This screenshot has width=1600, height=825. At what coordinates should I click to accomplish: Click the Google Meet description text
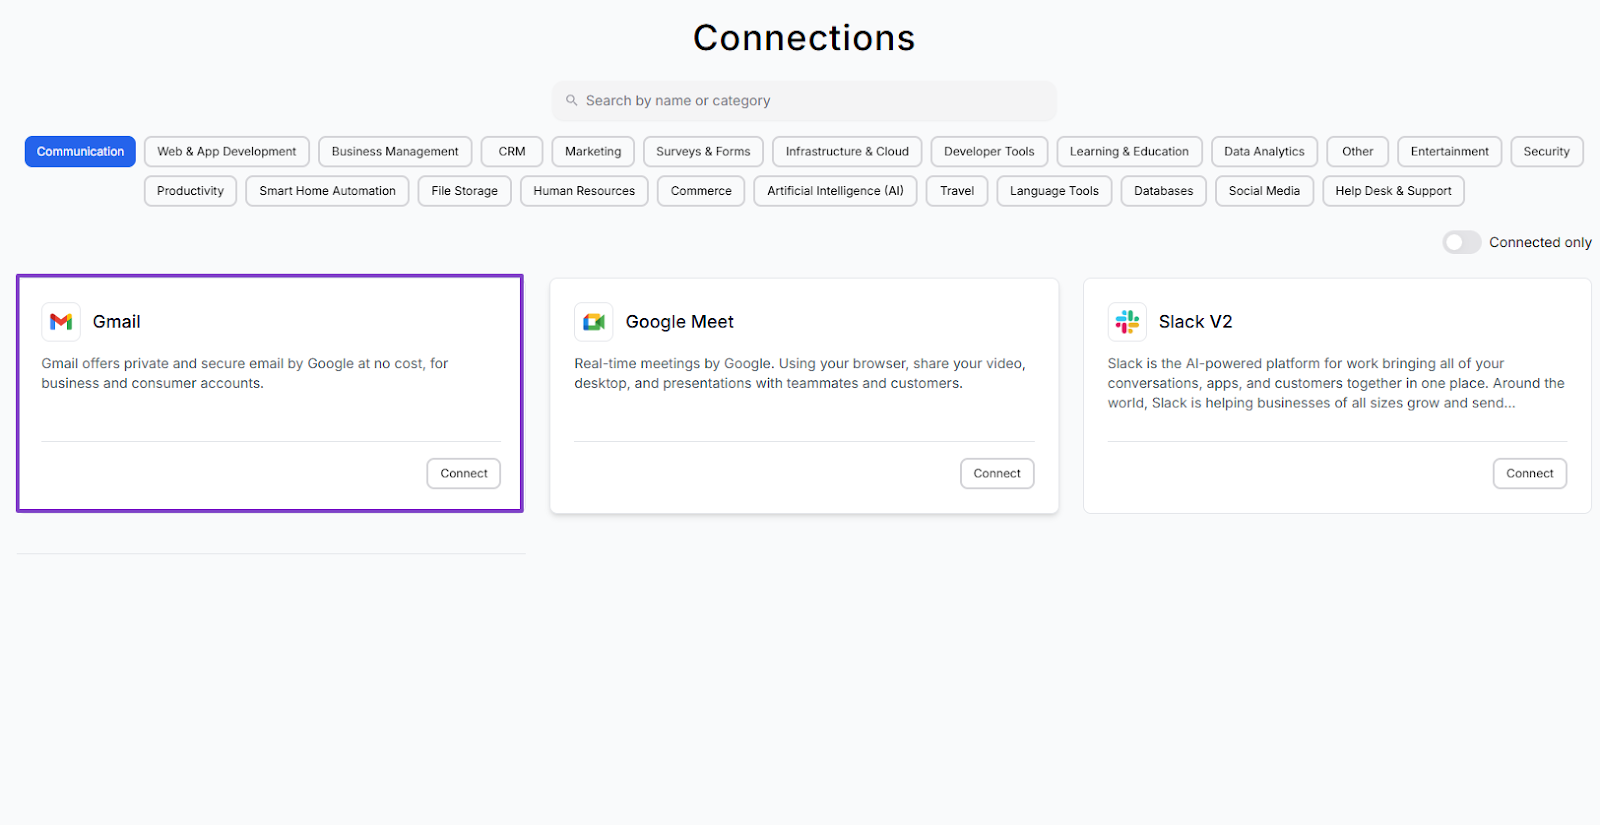800,373
